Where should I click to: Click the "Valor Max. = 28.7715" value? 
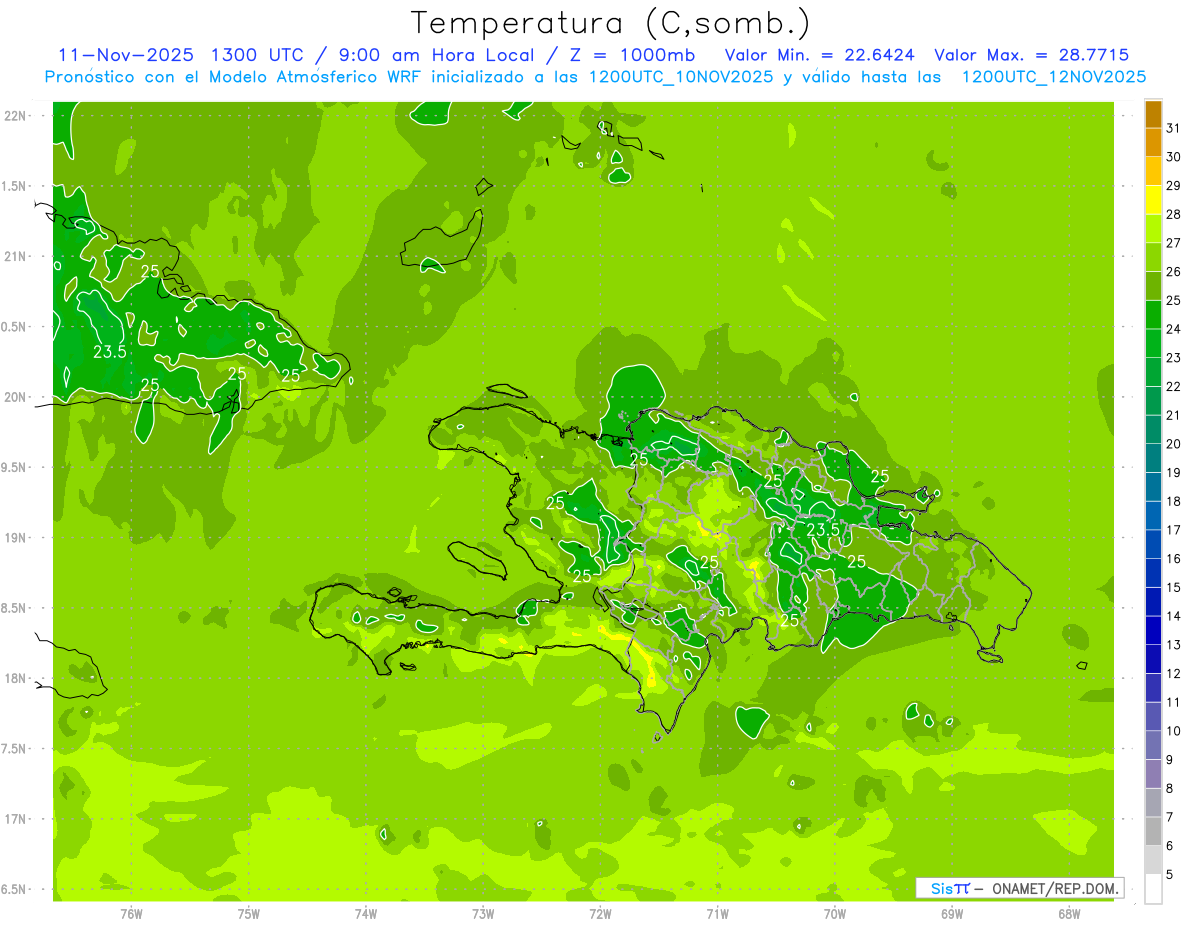(1031, 55)
